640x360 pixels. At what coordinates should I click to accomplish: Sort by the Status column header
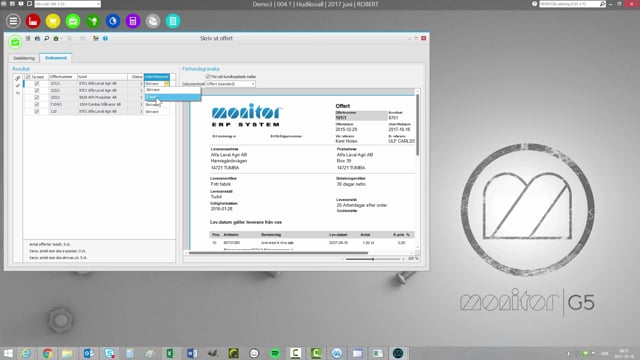point(136,77)
